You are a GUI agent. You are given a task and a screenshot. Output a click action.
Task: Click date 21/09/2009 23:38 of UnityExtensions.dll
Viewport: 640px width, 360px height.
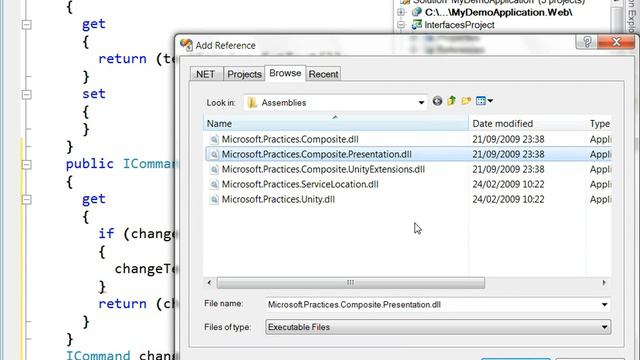[x=508, y=169]
